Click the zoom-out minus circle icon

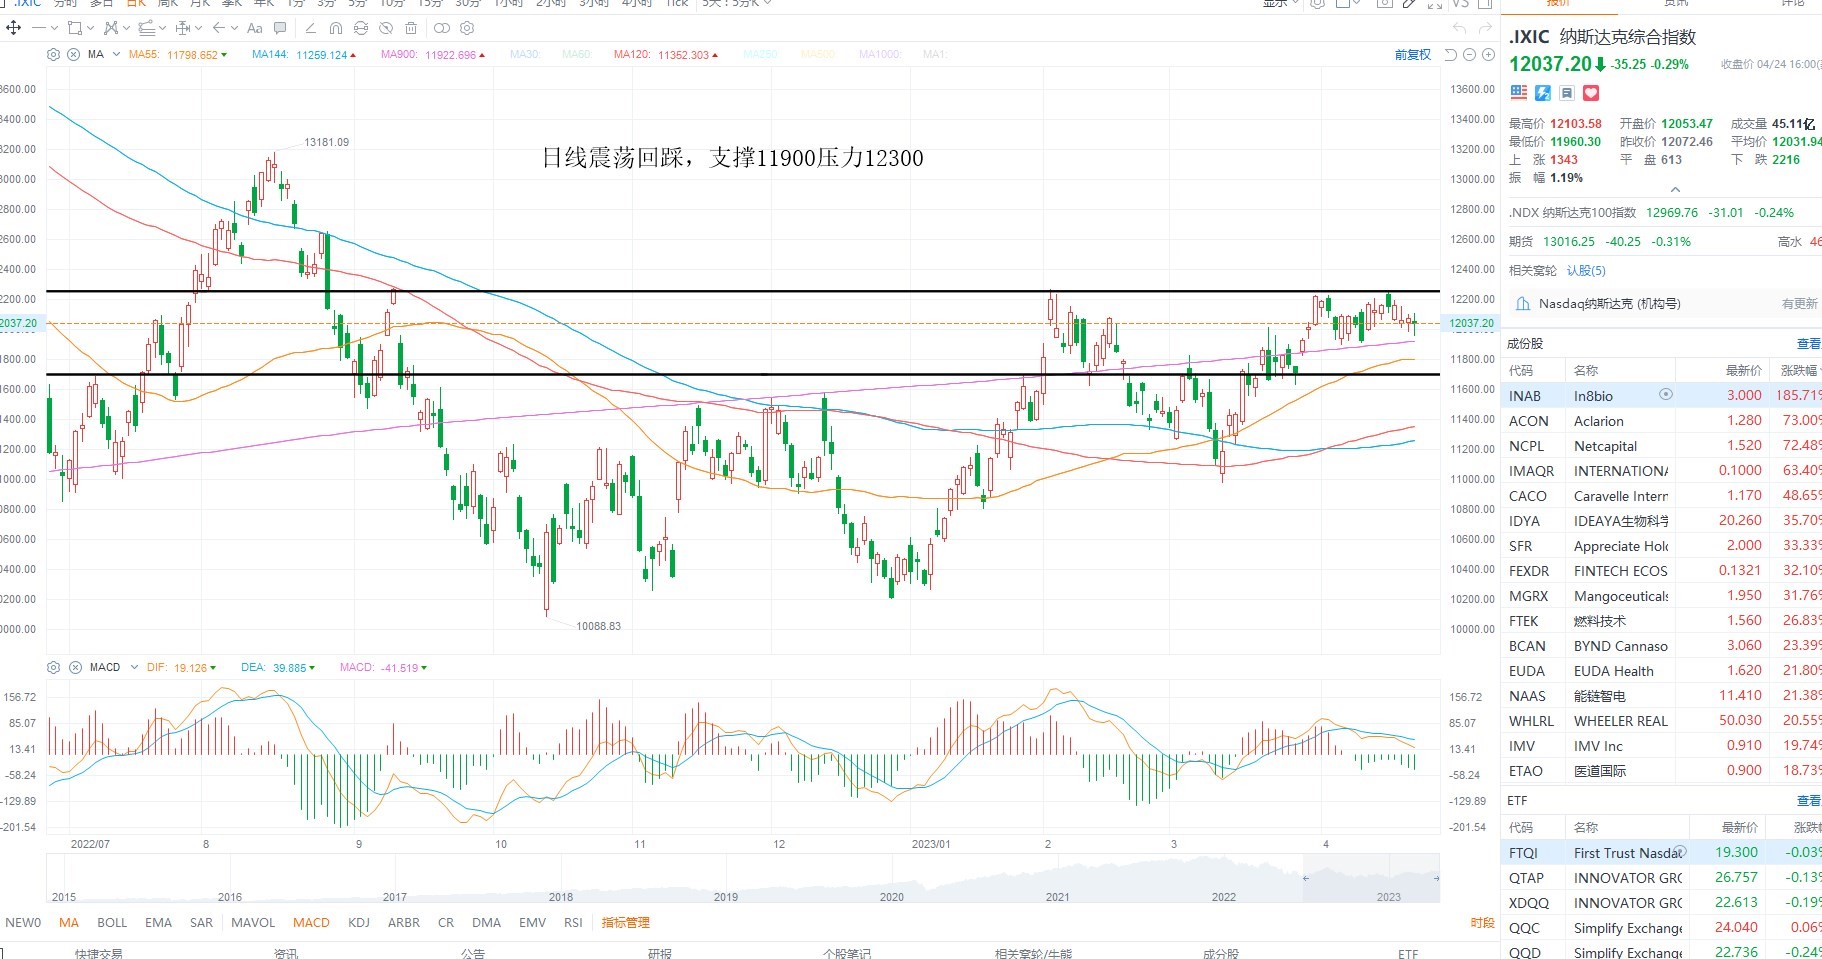1469,54
